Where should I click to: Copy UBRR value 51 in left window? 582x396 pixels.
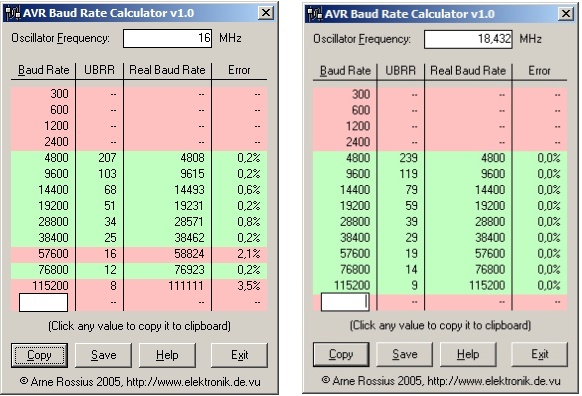click(110, 206)
